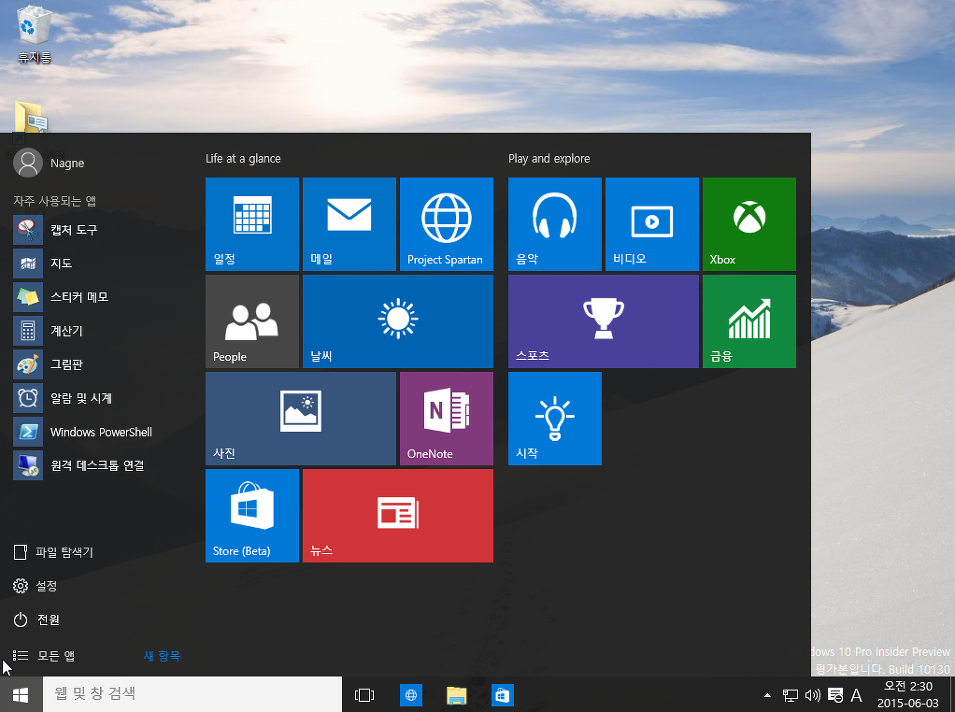Launch the OneNote tile
This screenshot has height=712, width=955.
(446, 418)
